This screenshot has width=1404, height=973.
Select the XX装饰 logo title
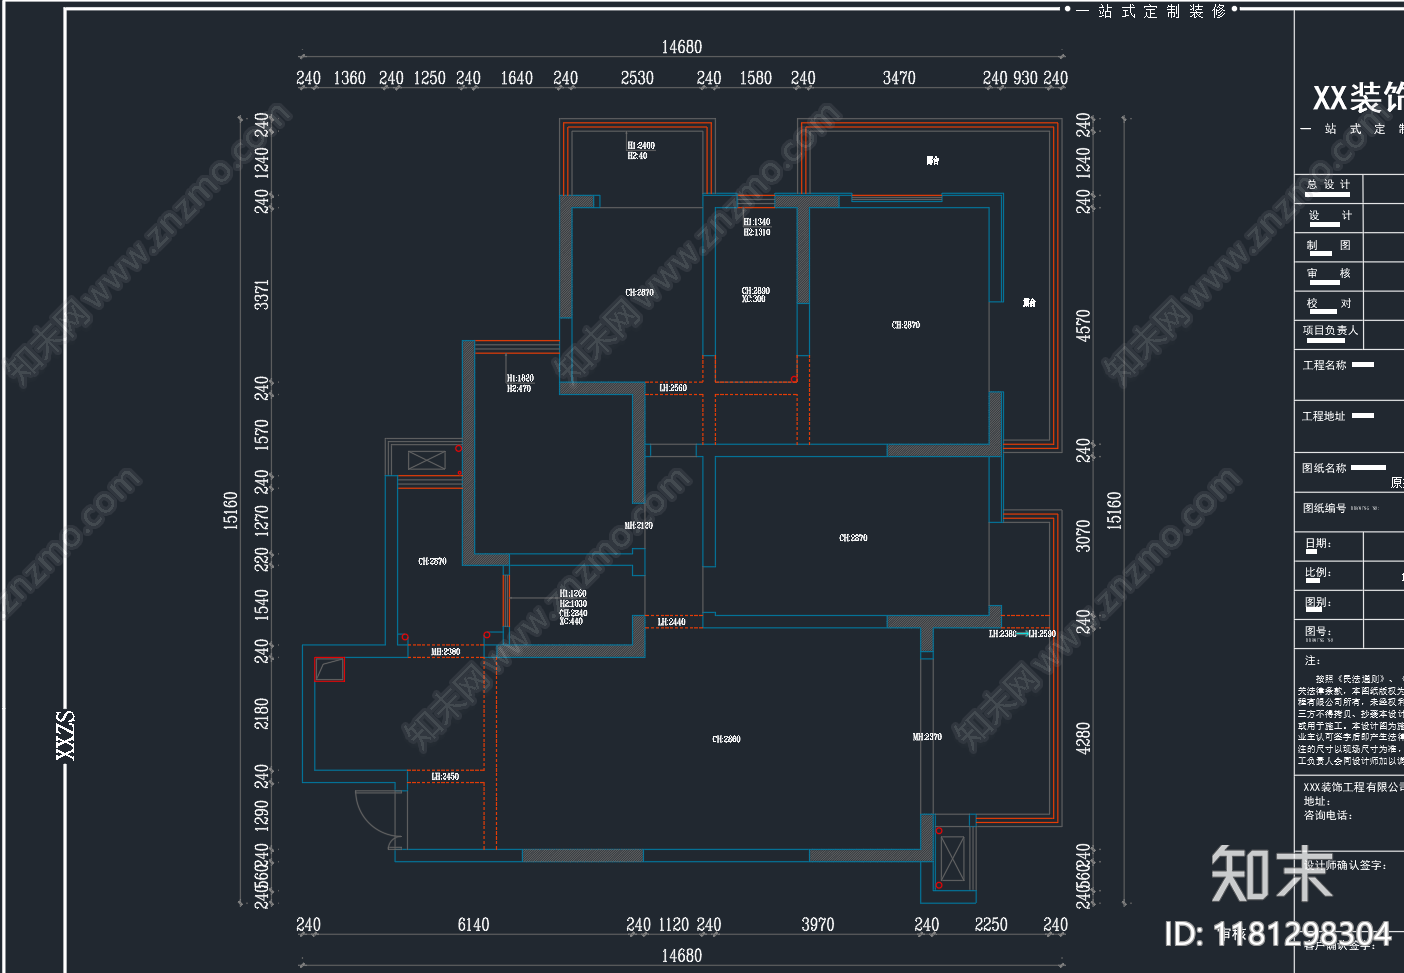pyautogui.click(x=1358, y=98)
